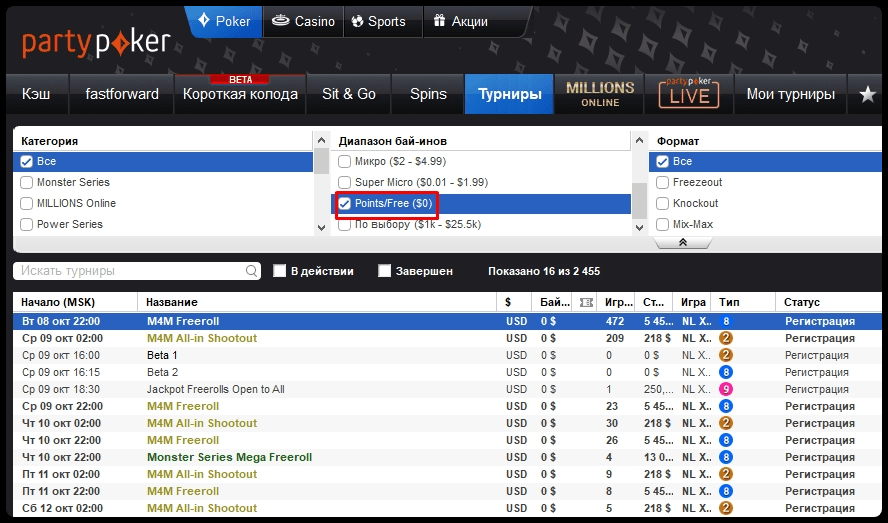The height and width of the screenshot is (523, 888).
Task: Click blue 8 badge in Ср 09 окт 22:00 row
Action: pos(725,406)
